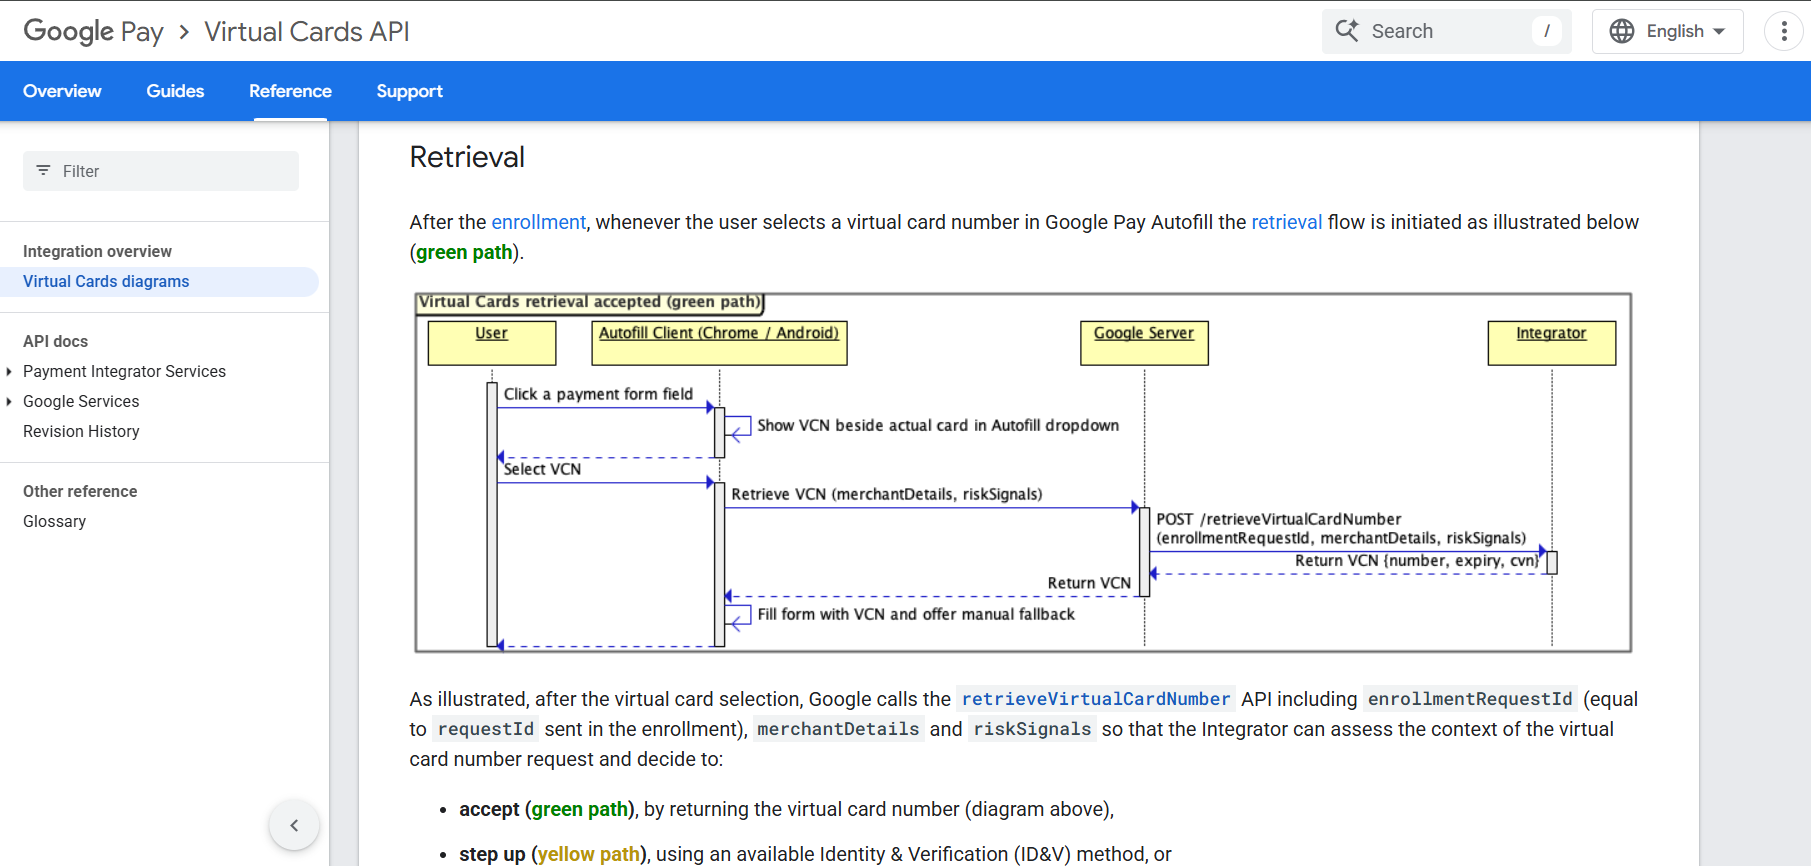Click the search sparkle magnifier icon
This screenshot has height=866, width=1811.
pyautogui.click(x=1347, y=31)
